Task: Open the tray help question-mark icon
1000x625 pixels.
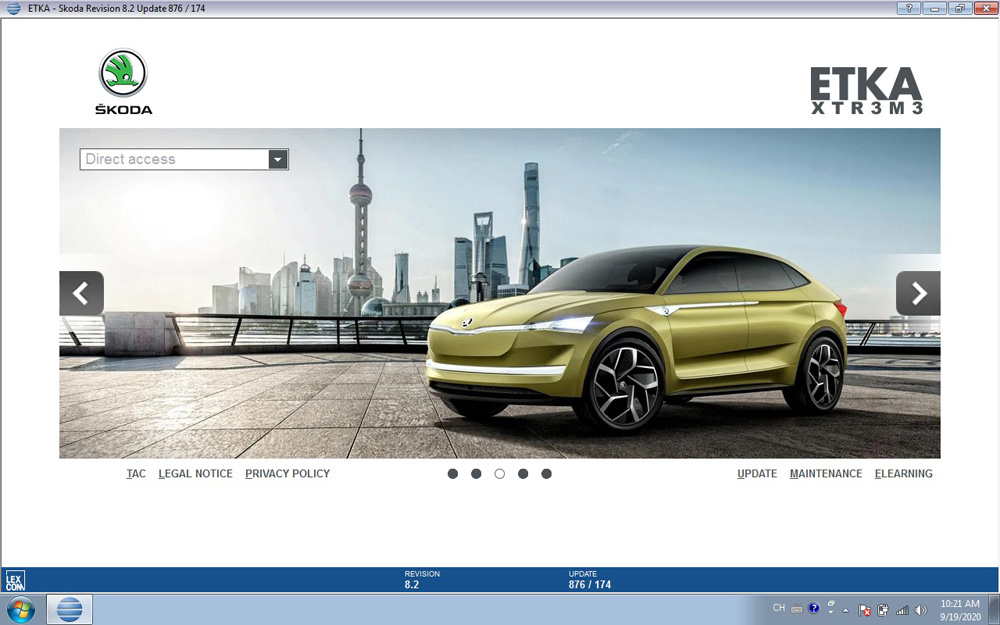Action: (x=814, y=608)
